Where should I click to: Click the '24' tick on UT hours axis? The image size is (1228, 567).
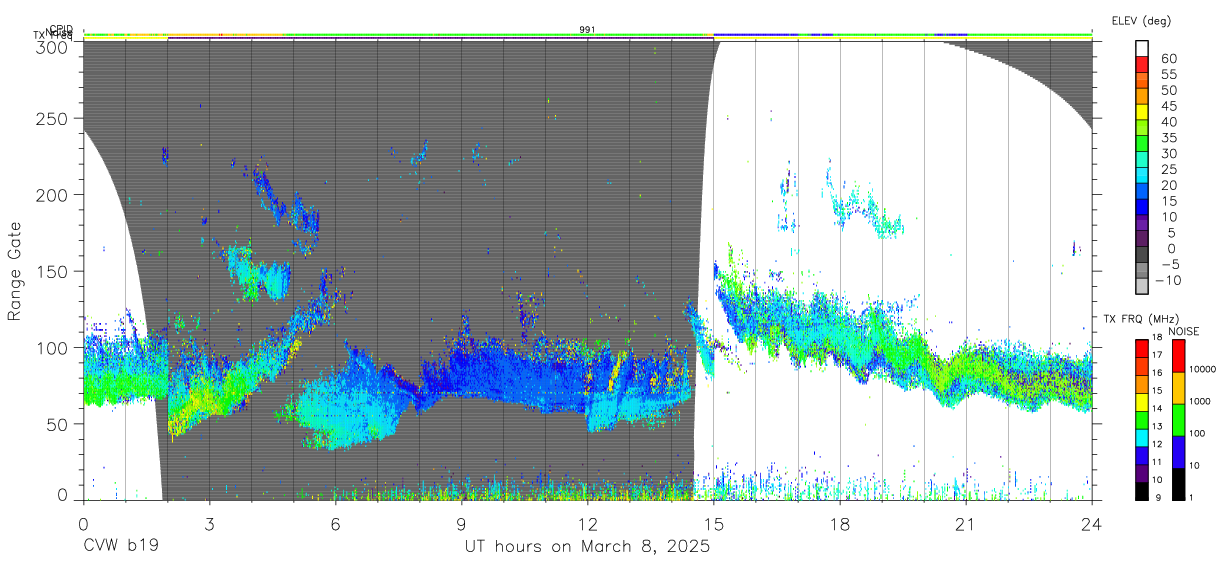click(1092, 524)
